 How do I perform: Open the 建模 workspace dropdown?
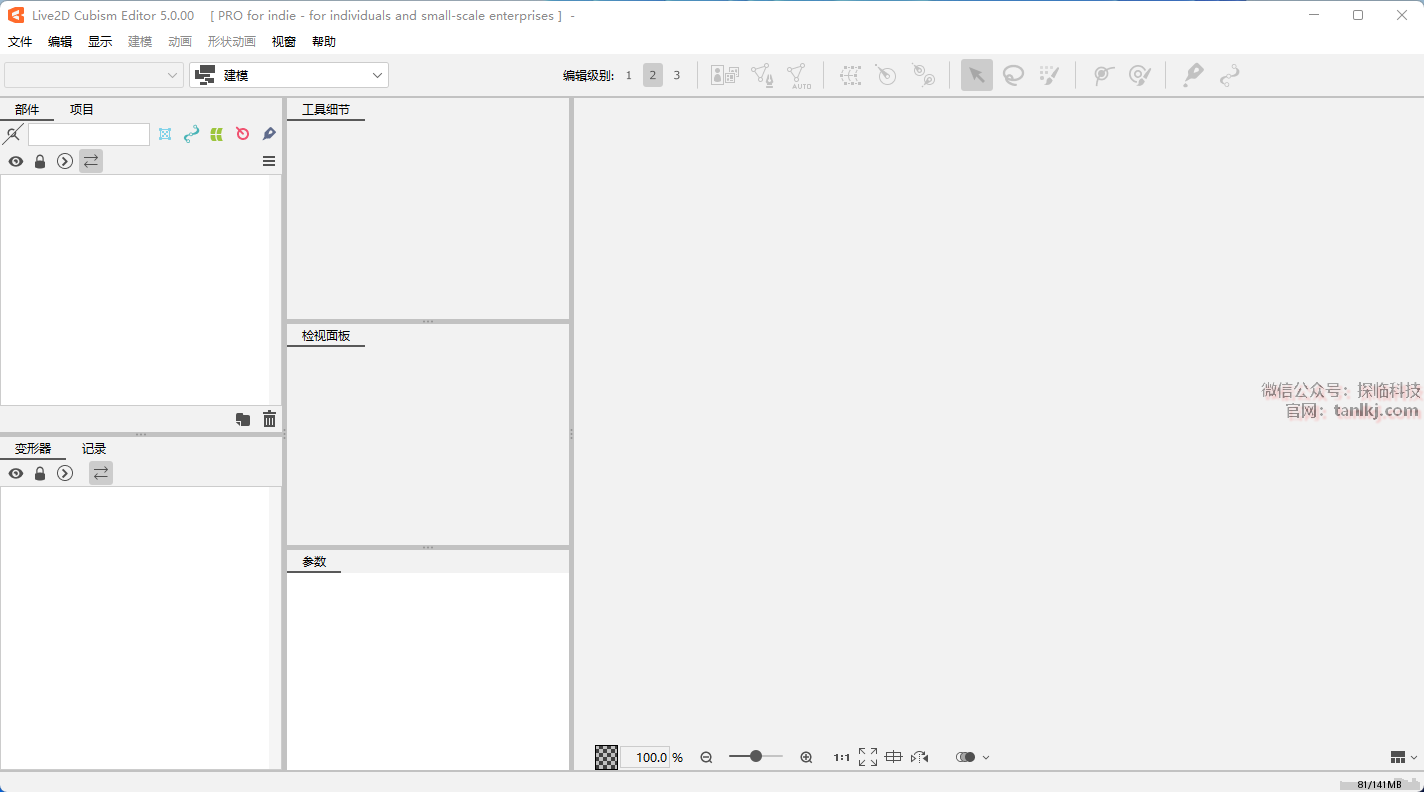(x=289, y=75)
